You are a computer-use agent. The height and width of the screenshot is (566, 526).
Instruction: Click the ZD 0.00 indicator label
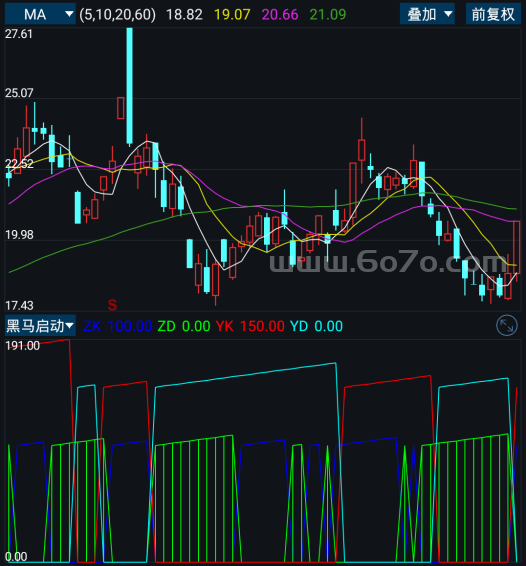click(184, 326)
